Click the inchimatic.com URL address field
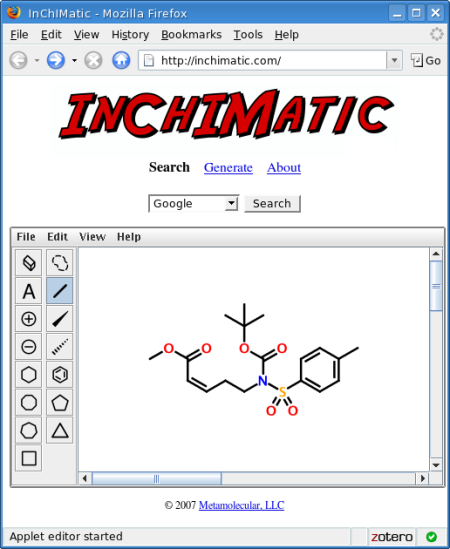Screen dimensions: 450x549 pyautogui.click(x=263, y=61)
